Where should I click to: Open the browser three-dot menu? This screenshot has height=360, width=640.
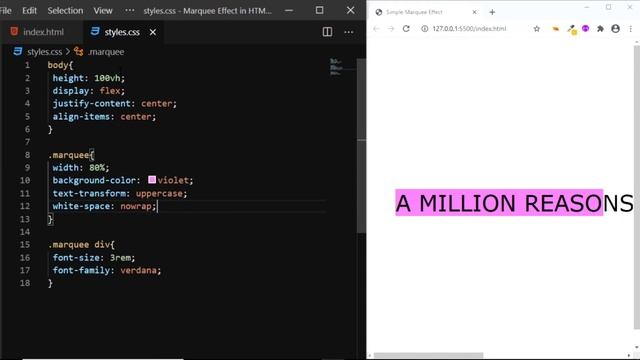tap(631, 29)
